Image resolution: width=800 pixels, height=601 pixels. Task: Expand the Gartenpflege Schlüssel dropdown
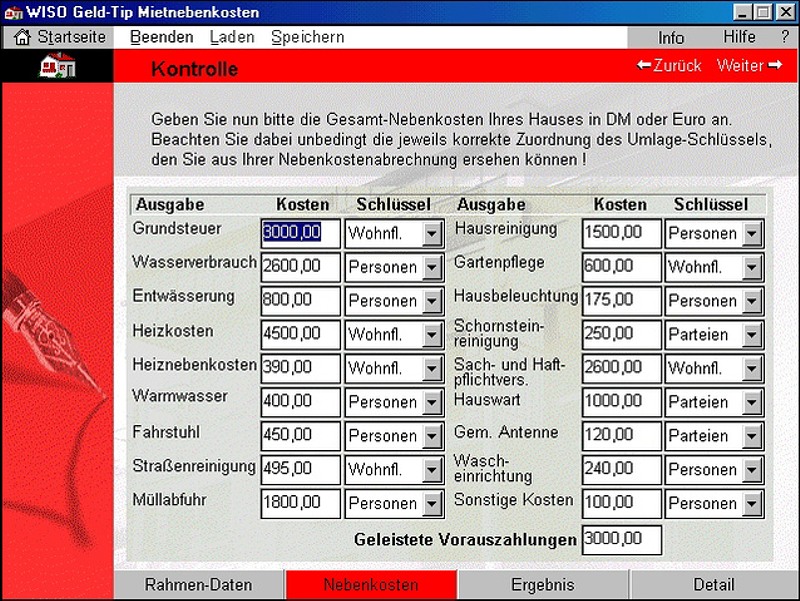pyautogui.click(x=752, y=268)
